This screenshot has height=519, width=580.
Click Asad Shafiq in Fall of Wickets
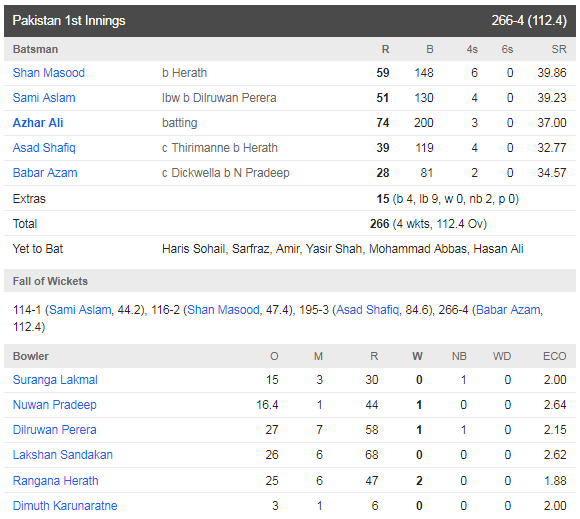coord(368,310)
